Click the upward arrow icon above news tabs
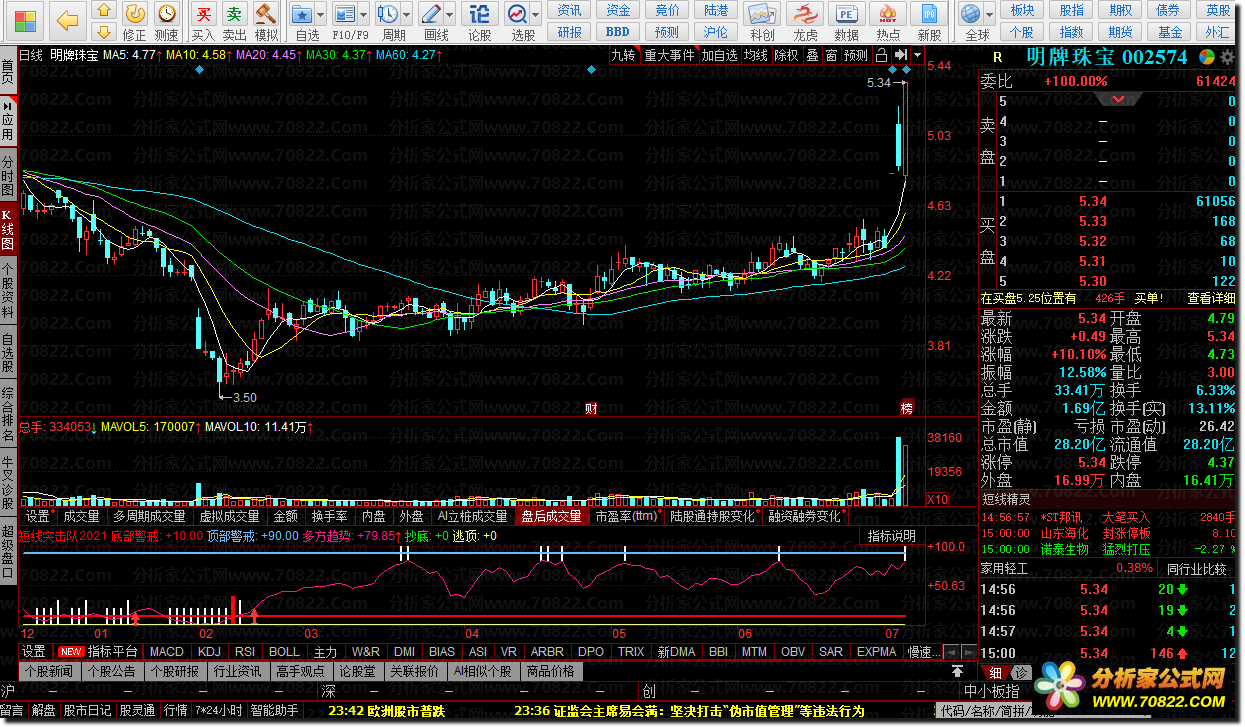The height and width of the screenshot is (727, 1245). (957, 670)
